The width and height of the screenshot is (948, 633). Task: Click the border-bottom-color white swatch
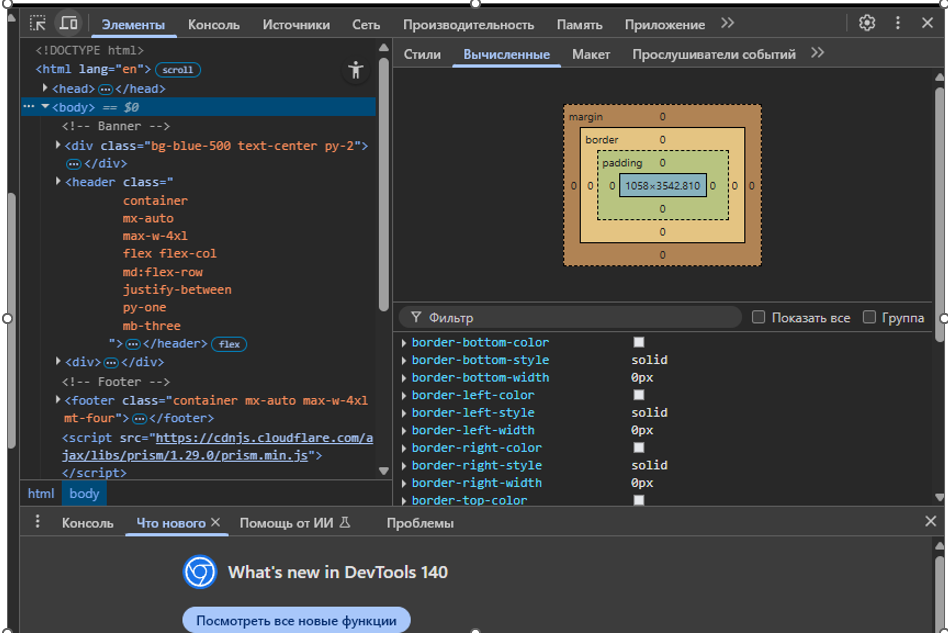point(639,342)
